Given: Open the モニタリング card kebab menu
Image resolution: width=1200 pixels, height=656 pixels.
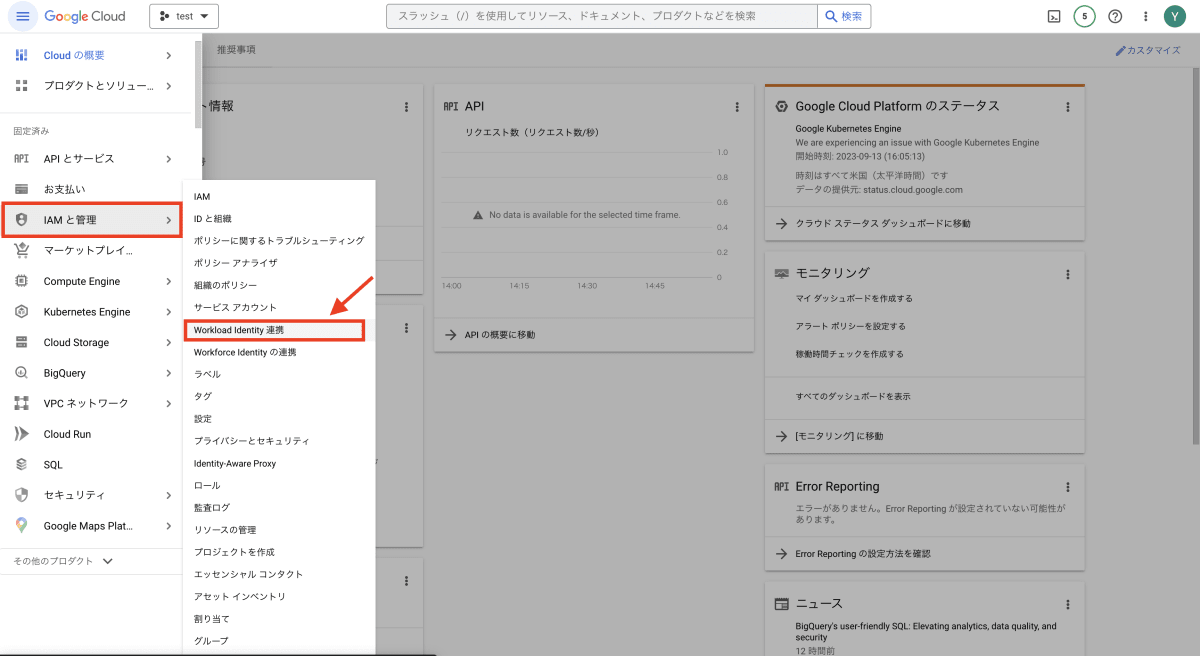Looking at the screenshot, I should (1067, 273).
